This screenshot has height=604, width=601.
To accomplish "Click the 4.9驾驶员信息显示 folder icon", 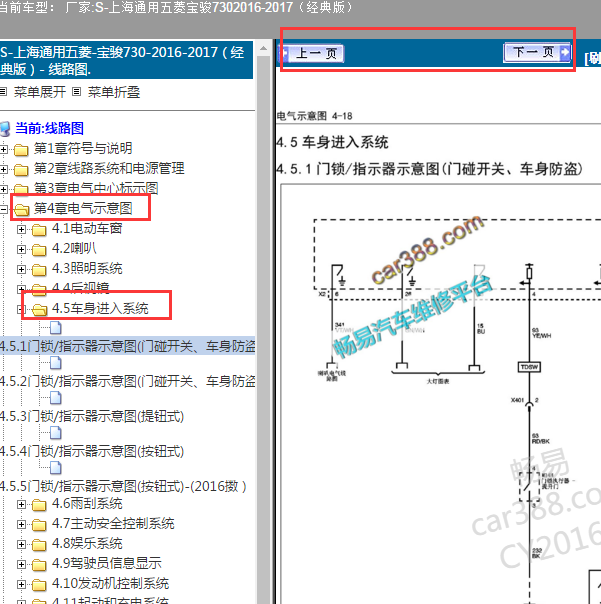I will (39, 565).
